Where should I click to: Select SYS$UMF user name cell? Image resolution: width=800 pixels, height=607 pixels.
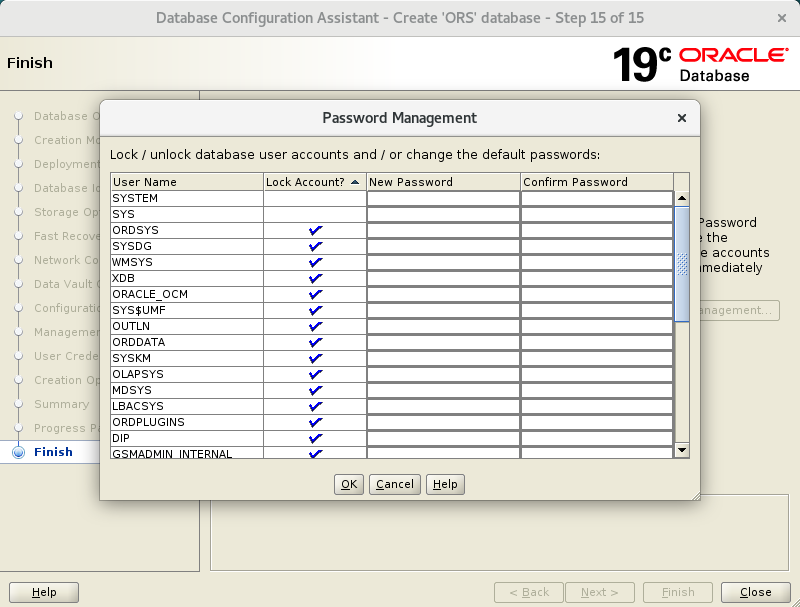(187, 310)
